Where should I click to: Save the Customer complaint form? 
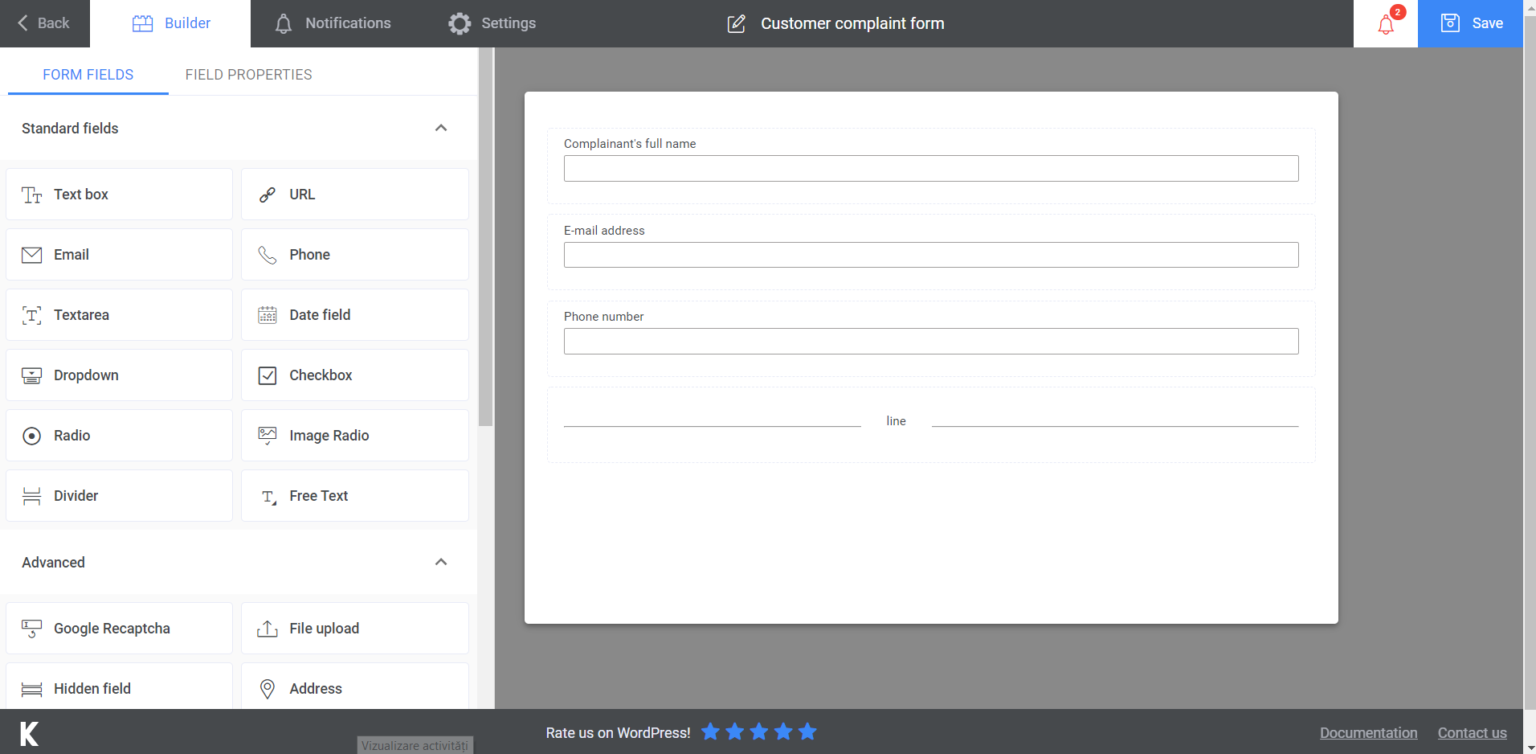(x=1471, y=22)
